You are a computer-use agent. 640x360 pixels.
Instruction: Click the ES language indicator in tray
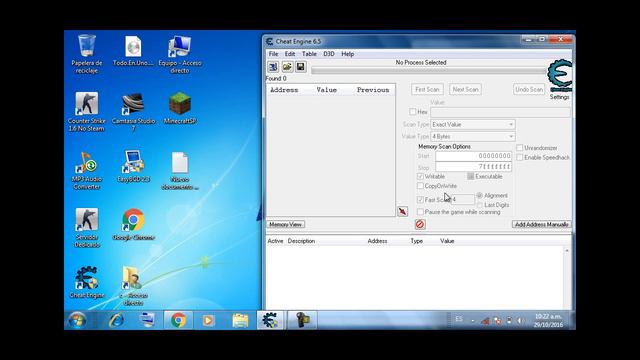coord(459,319)
